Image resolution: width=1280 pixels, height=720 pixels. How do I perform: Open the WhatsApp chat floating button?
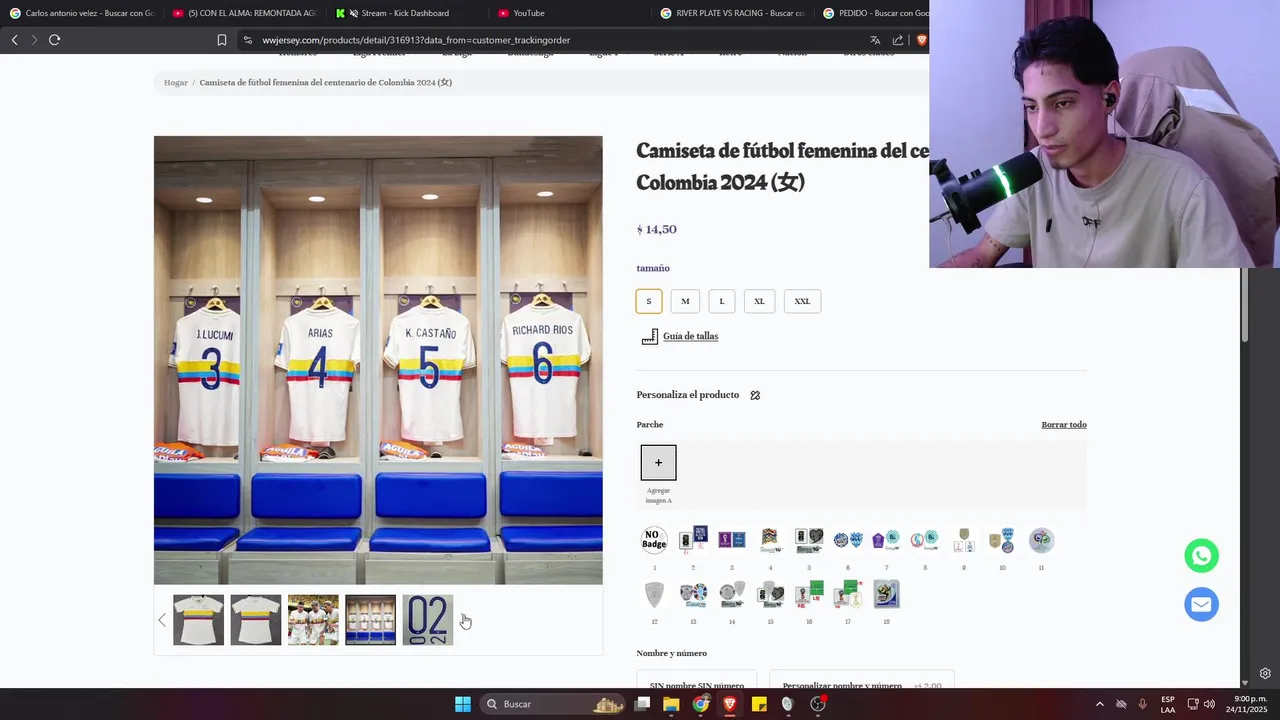pos(1201,556)
